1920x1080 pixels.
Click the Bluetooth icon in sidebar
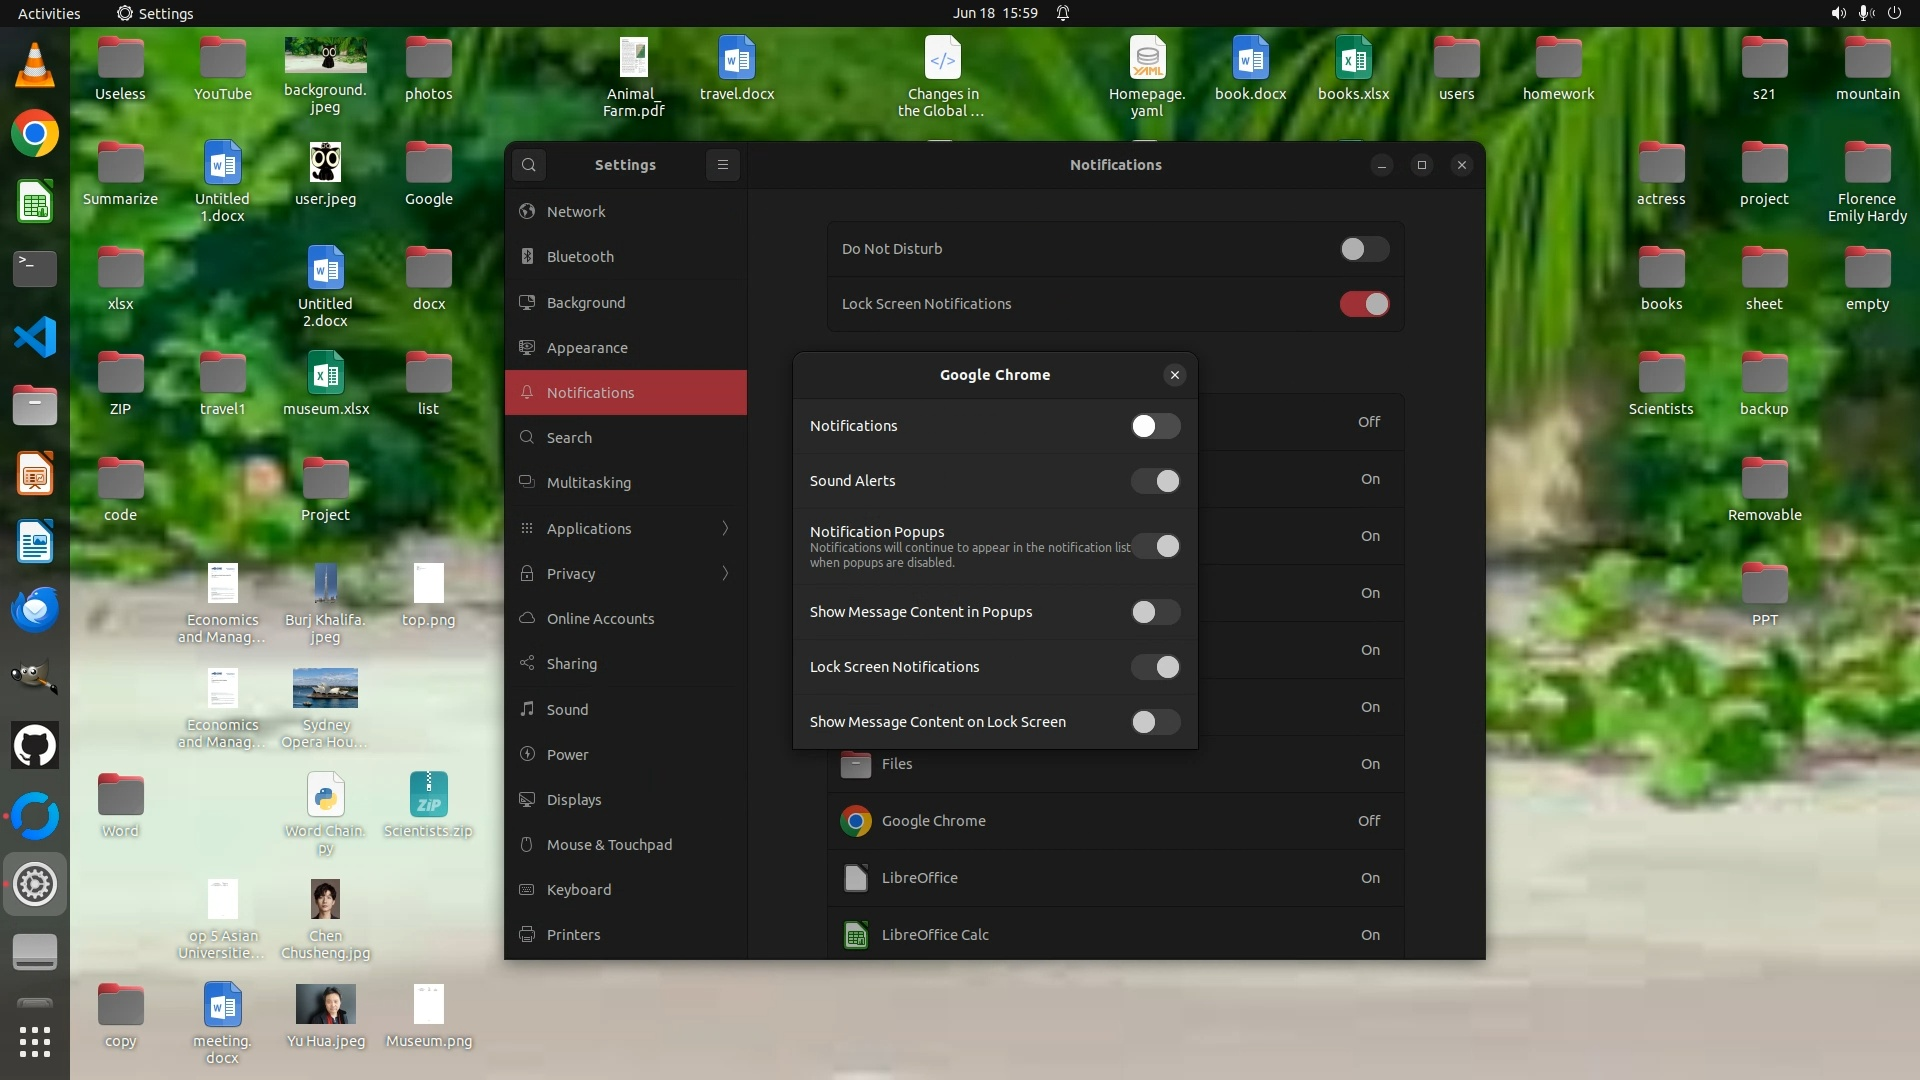[x=527, y=257]
